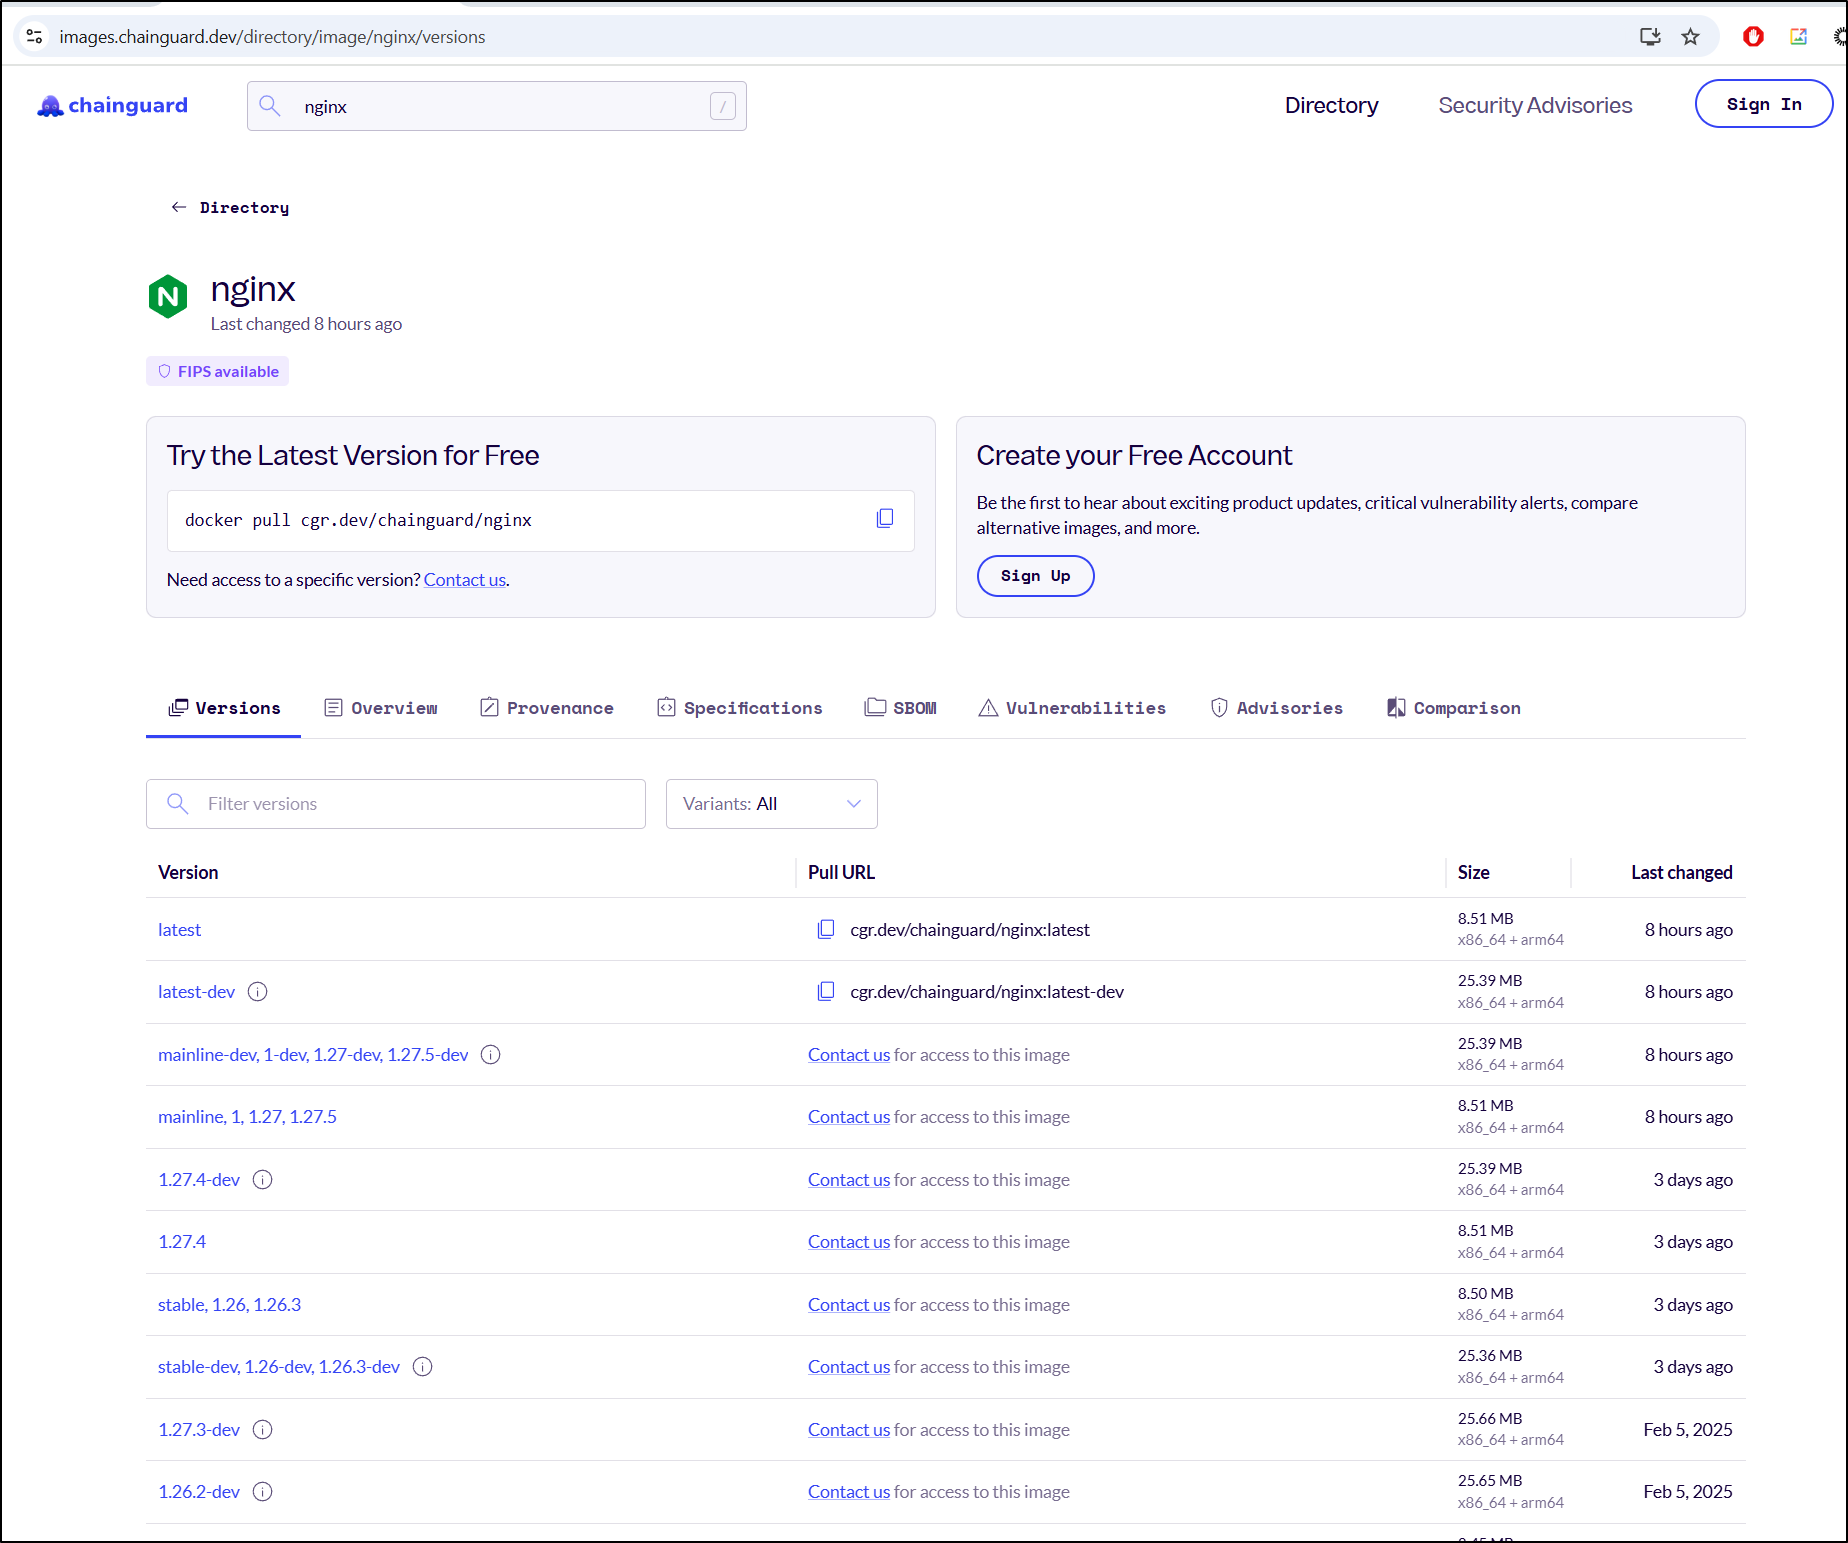The height and width of the screenshot is (1543, 1848).
Task: Copy the nginx:latest-dev pull URL
Action: coord(826,991)
